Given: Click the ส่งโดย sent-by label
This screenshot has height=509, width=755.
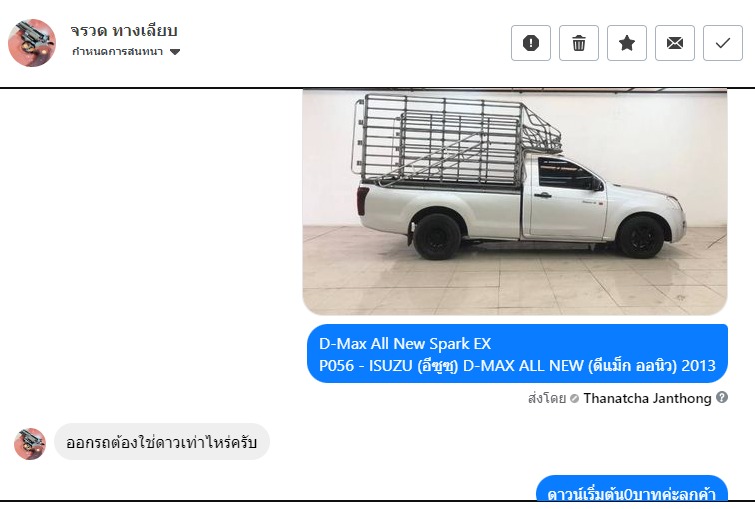Looking at the screenshot, I should pos(547,398).
